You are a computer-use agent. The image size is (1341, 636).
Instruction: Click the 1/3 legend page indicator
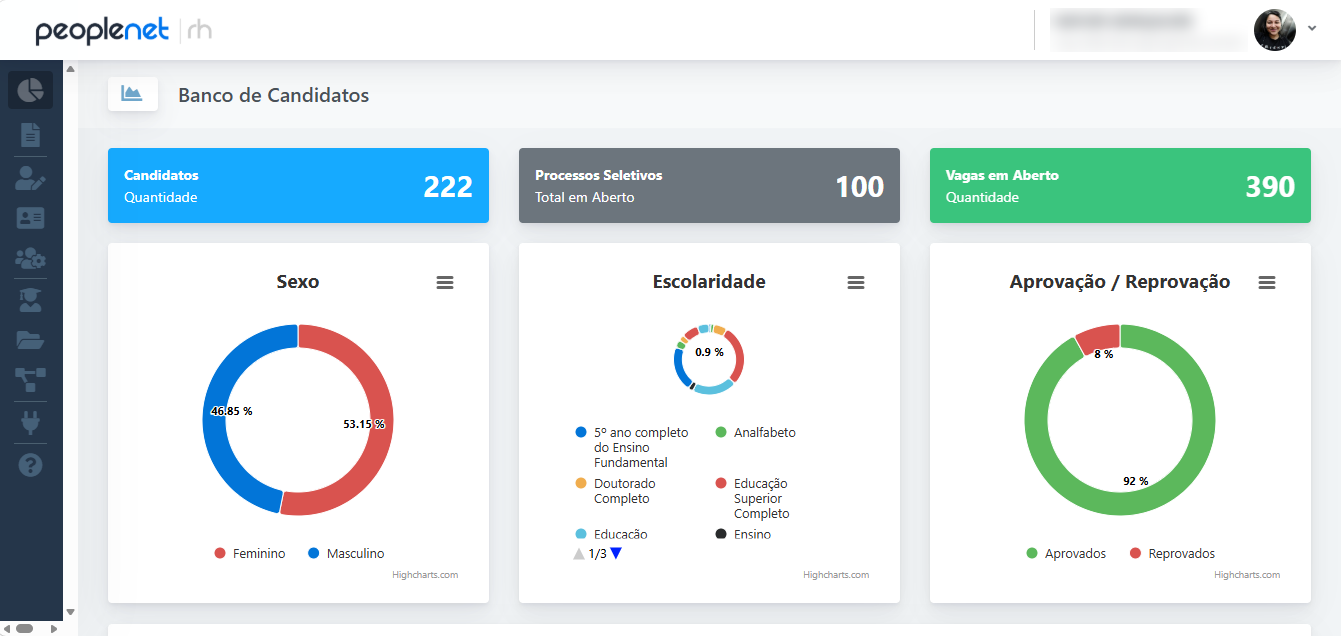598,554
